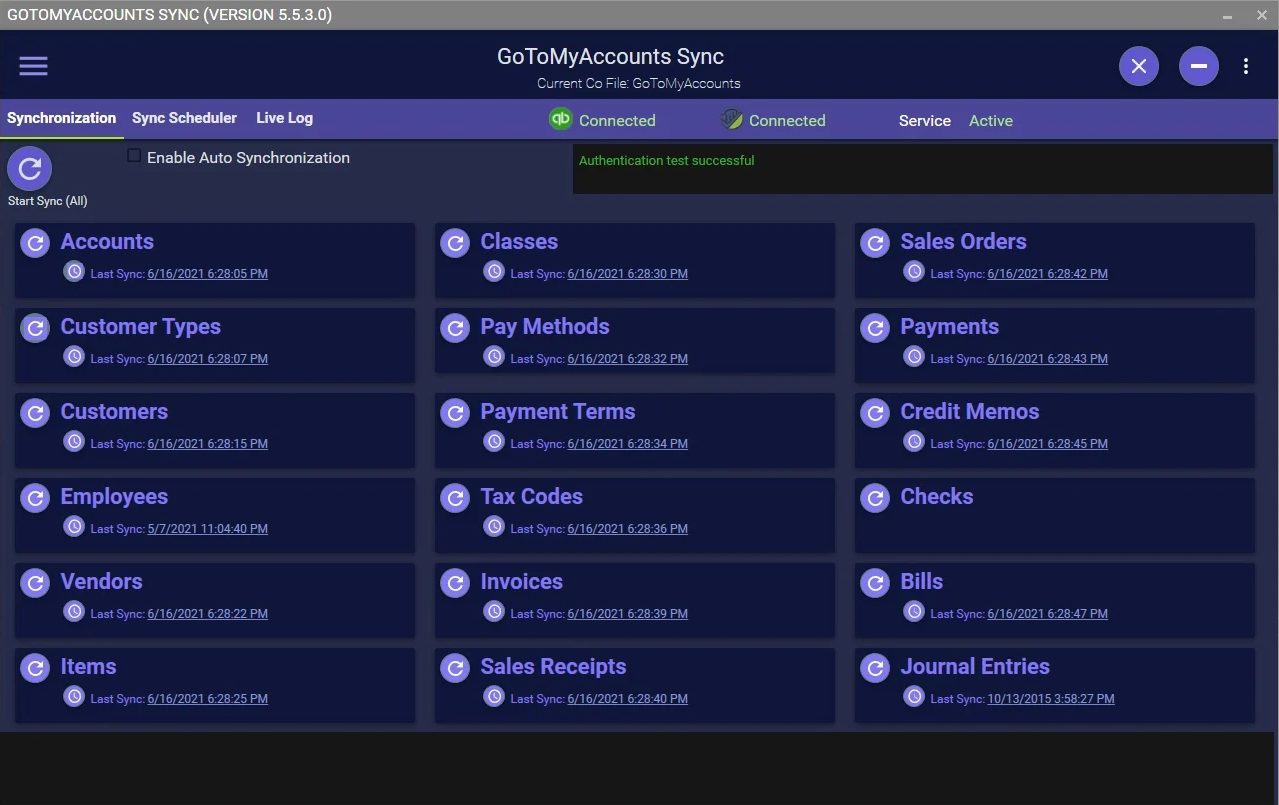Image resolution: width=1279 pixels, height=805 pixels.
Task: Switch to the Synchronization tab
Action: click(62, 118)
